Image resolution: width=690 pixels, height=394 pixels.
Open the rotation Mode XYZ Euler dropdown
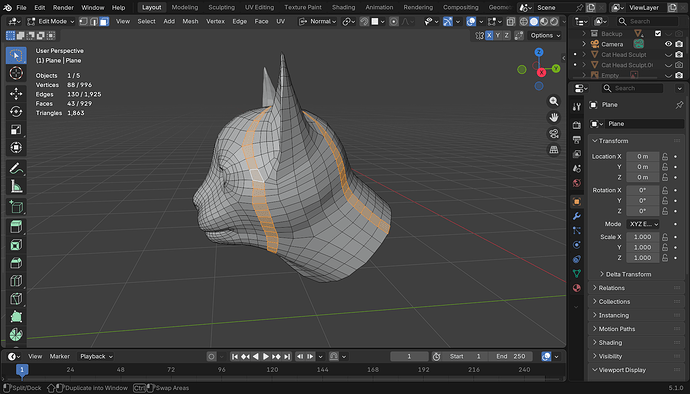click(x=642, y=224)
